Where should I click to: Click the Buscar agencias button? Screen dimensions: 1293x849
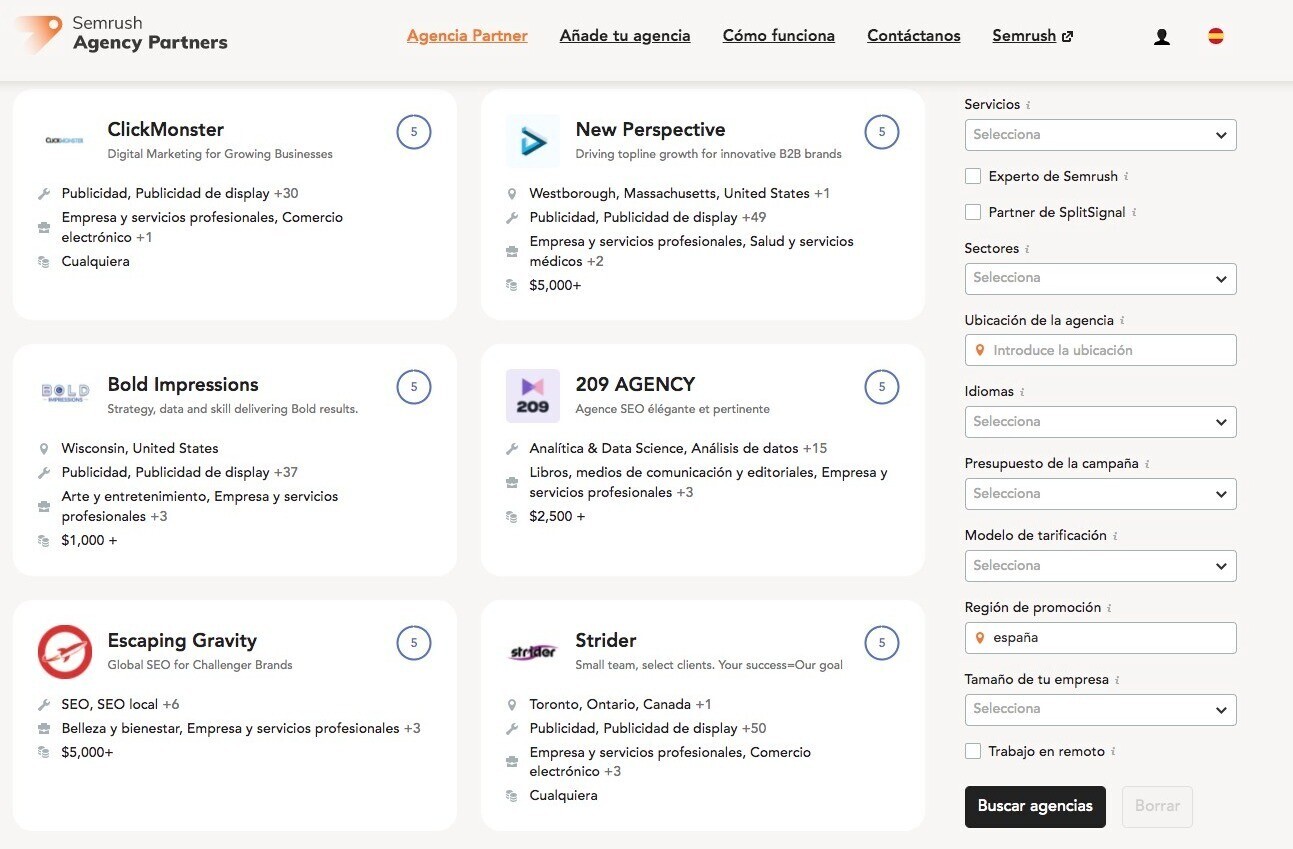point(1035,806)
